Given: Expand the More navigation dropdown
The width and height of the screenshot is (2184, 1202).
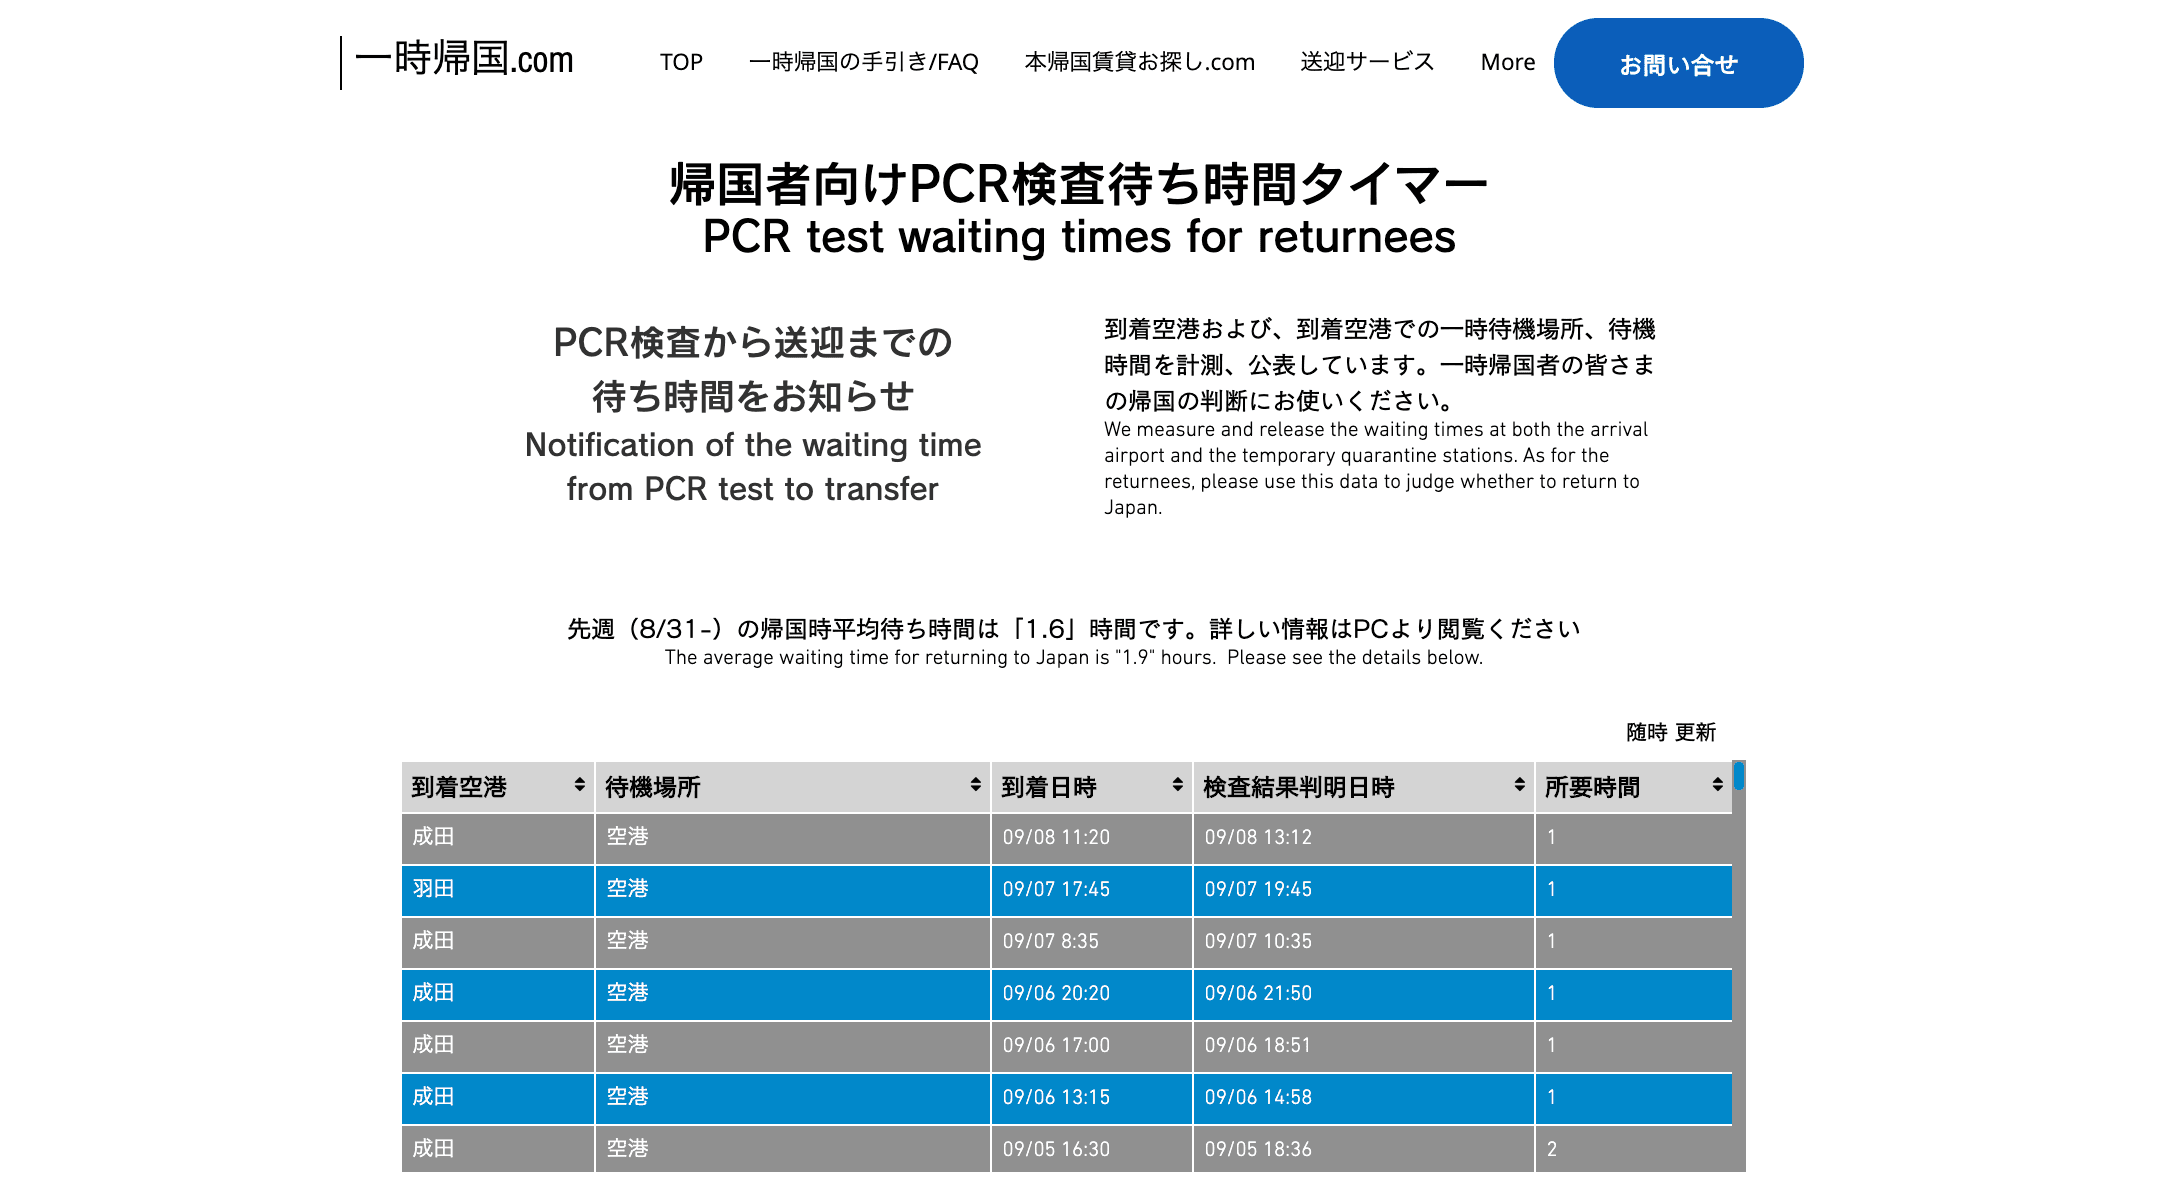Looking at the screenshot, I should click(1502, 62).
